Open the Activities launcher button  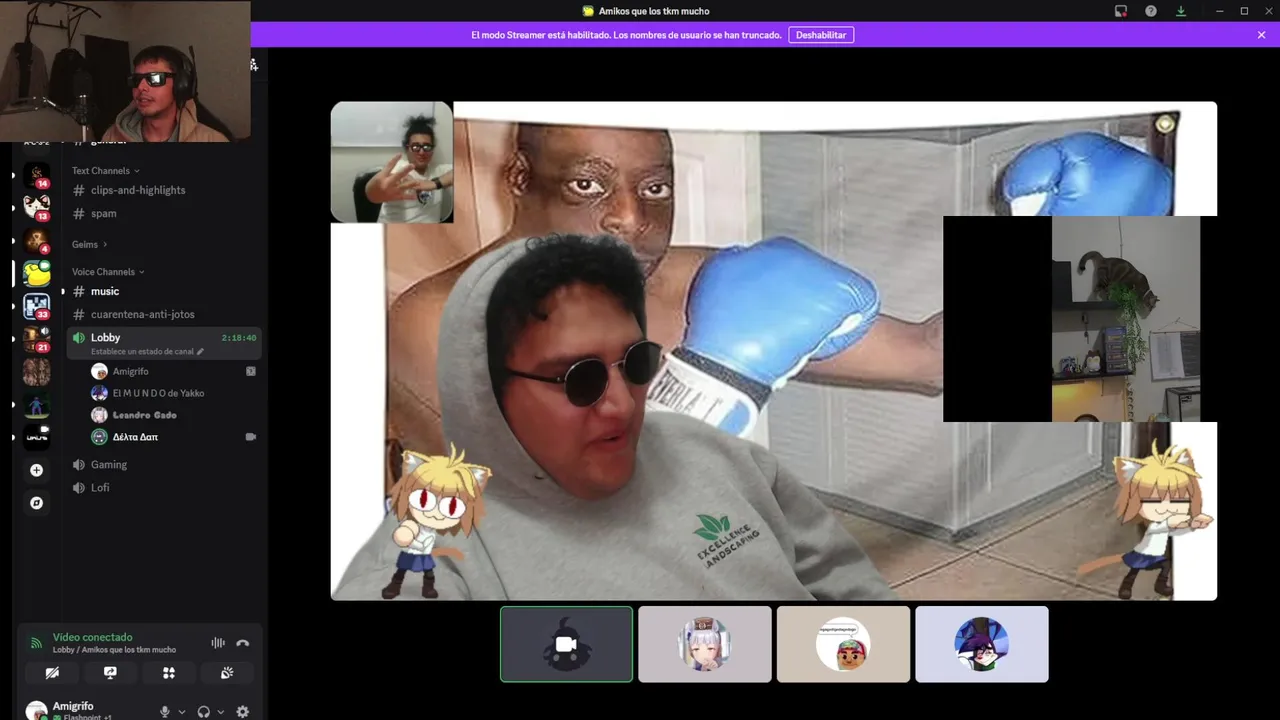(x=169, y=673)
